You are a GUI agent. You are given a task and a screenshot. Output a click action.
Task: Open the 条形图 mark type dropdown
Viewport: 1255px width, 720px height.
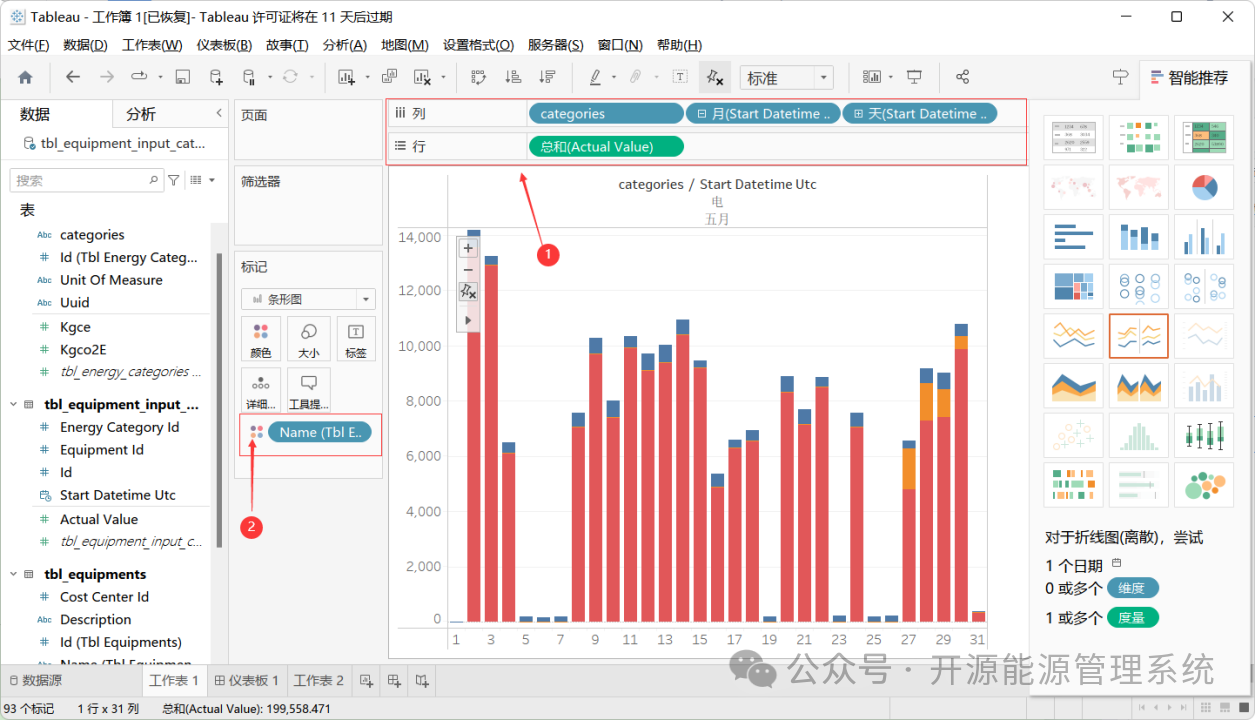pyautogui.click(x=308, y=299)
